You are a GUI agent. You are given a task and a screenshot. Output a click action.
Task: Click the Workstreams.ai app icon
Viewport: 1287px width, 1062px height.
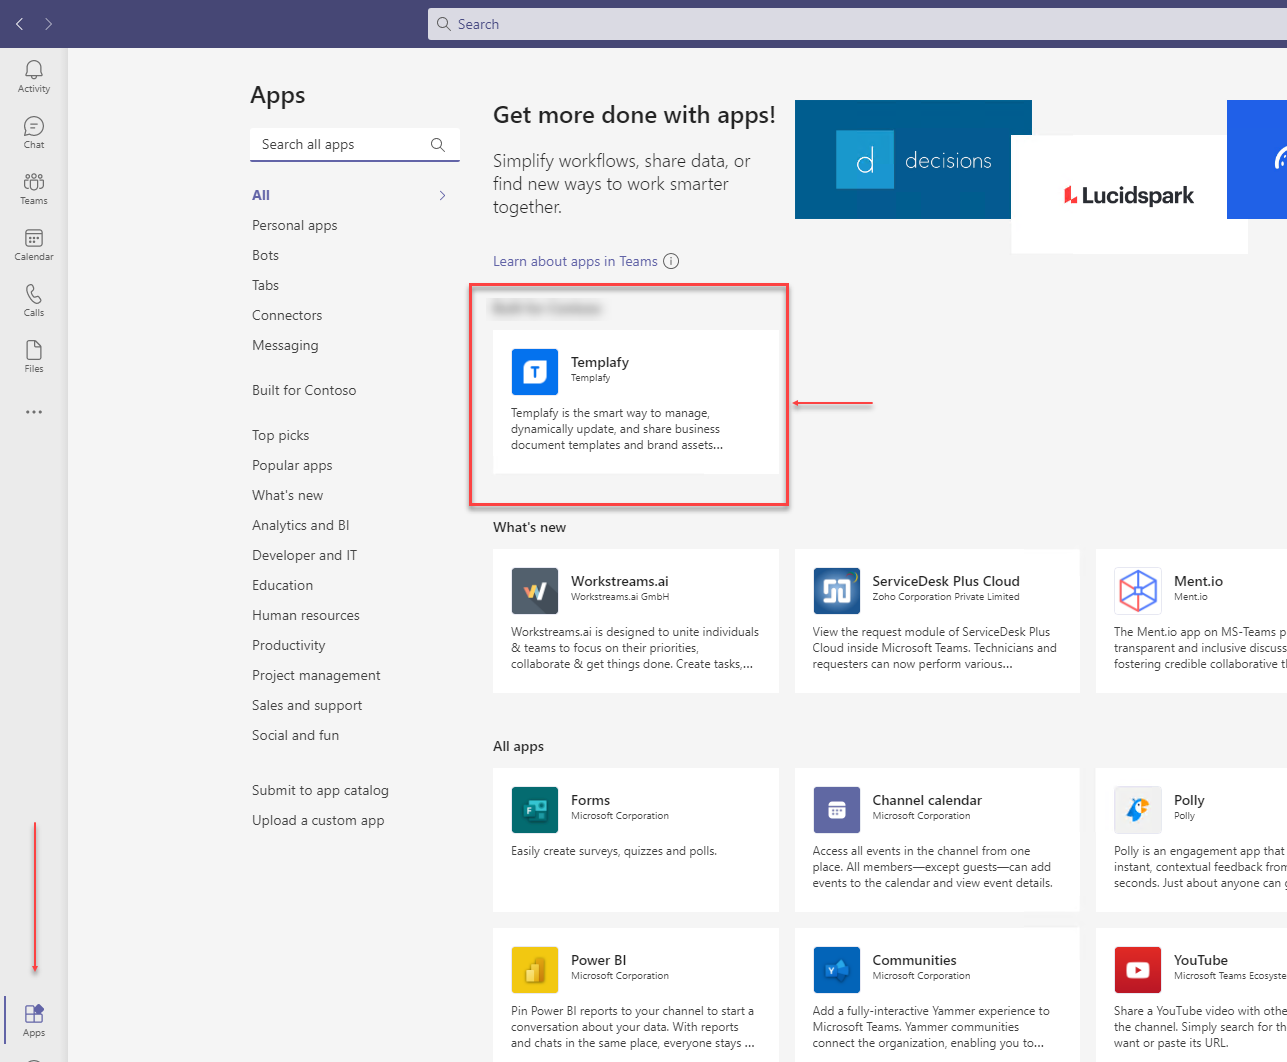[535, 591]
